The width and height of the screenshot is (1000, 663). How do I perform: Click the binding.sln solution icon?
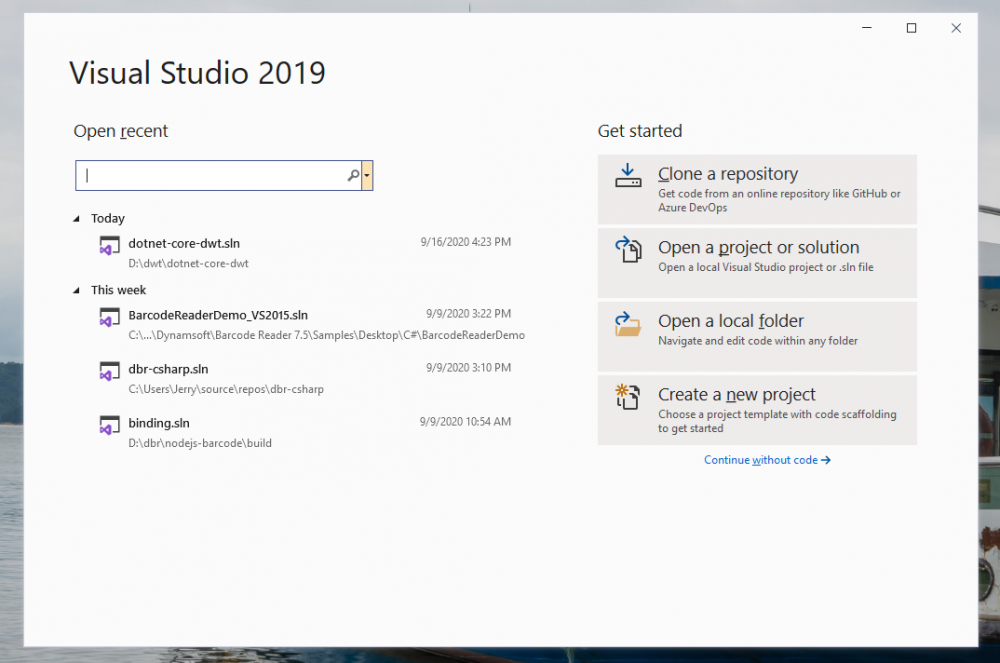pyautogui.click(x=109, y=426)
